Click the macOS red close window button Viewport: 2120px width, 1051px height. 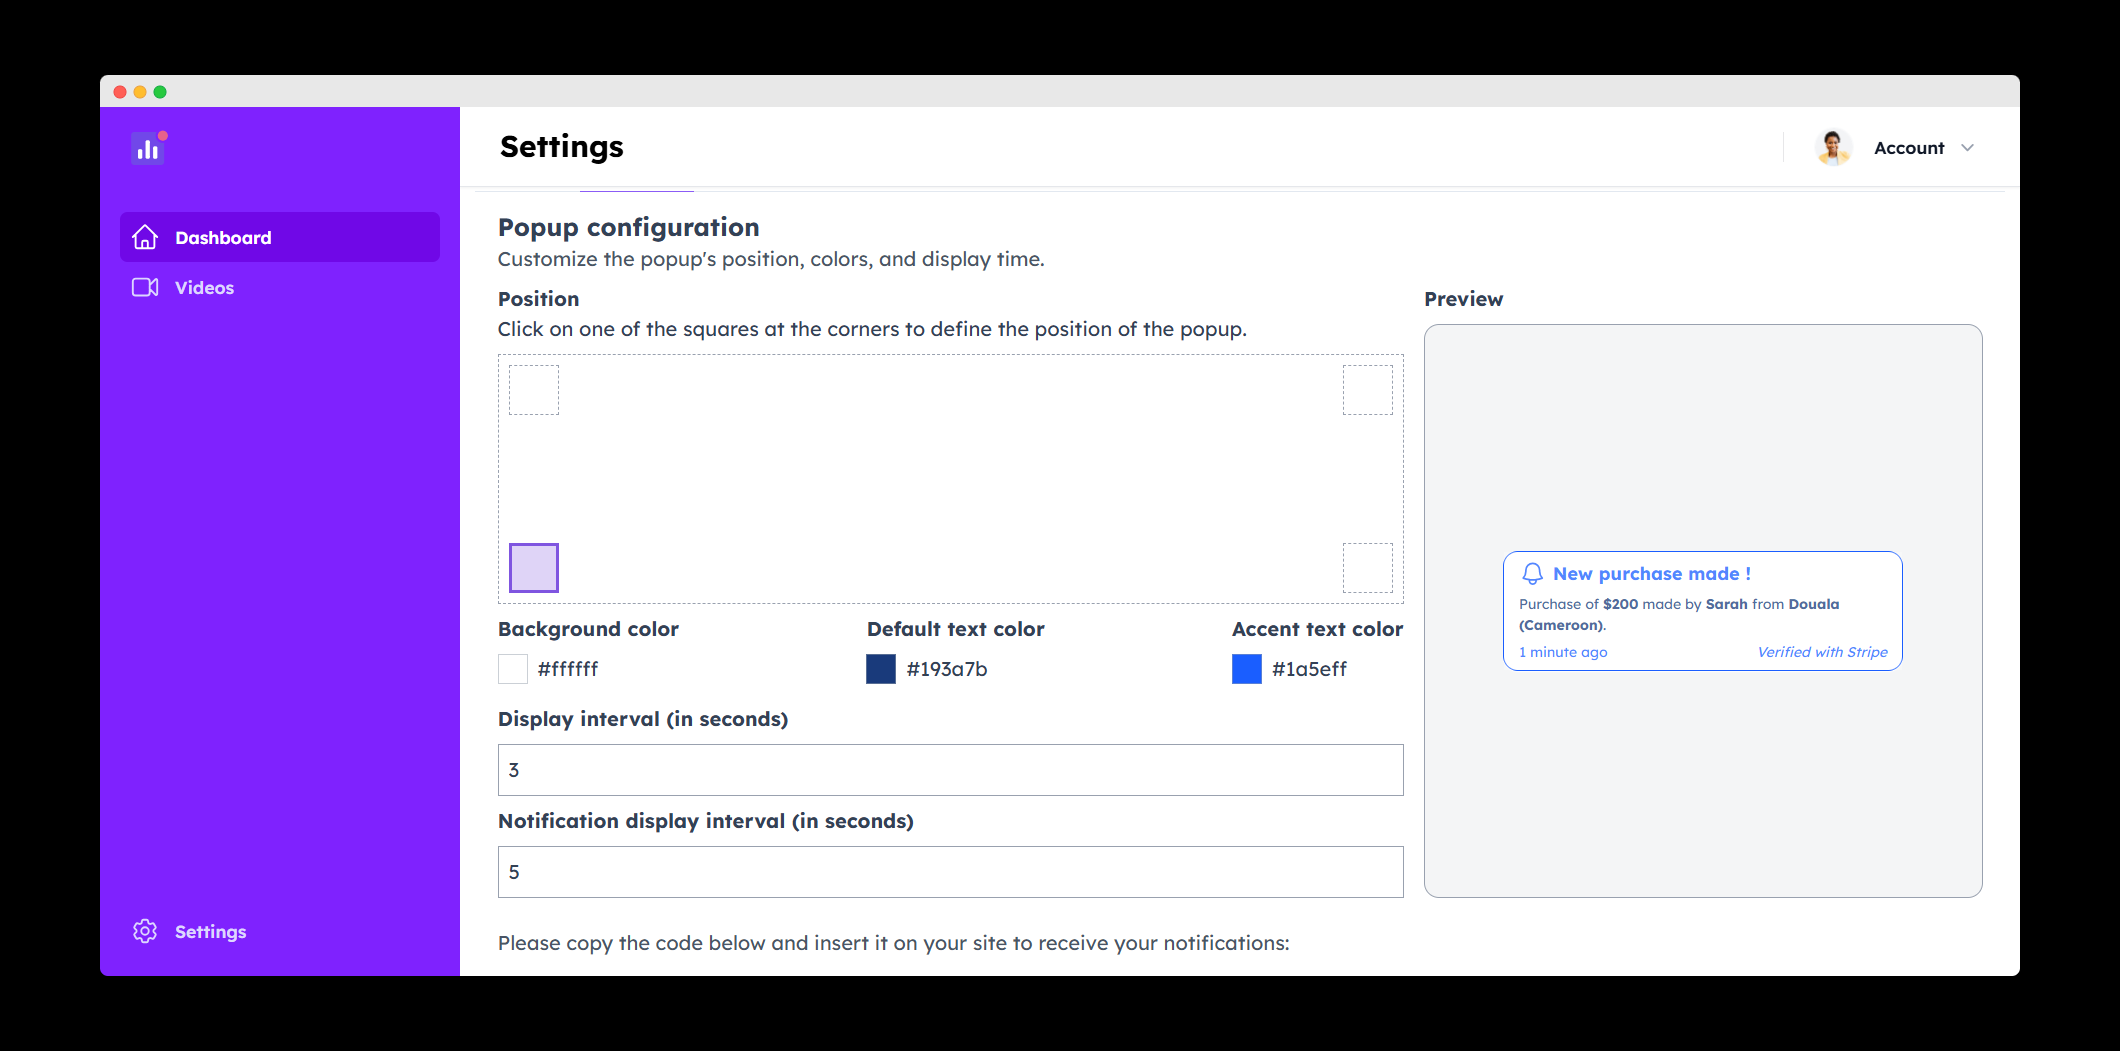[120, 92]
